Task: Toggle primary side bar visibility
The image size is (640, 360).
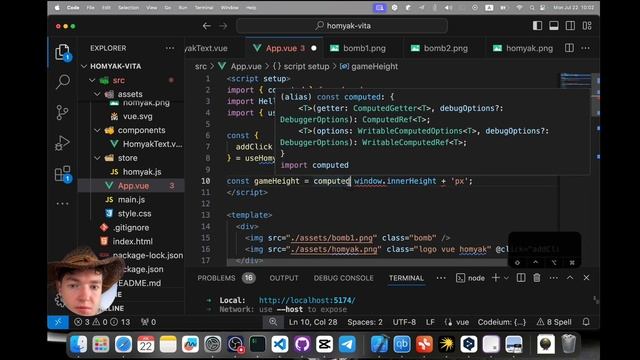Action: 538,26
